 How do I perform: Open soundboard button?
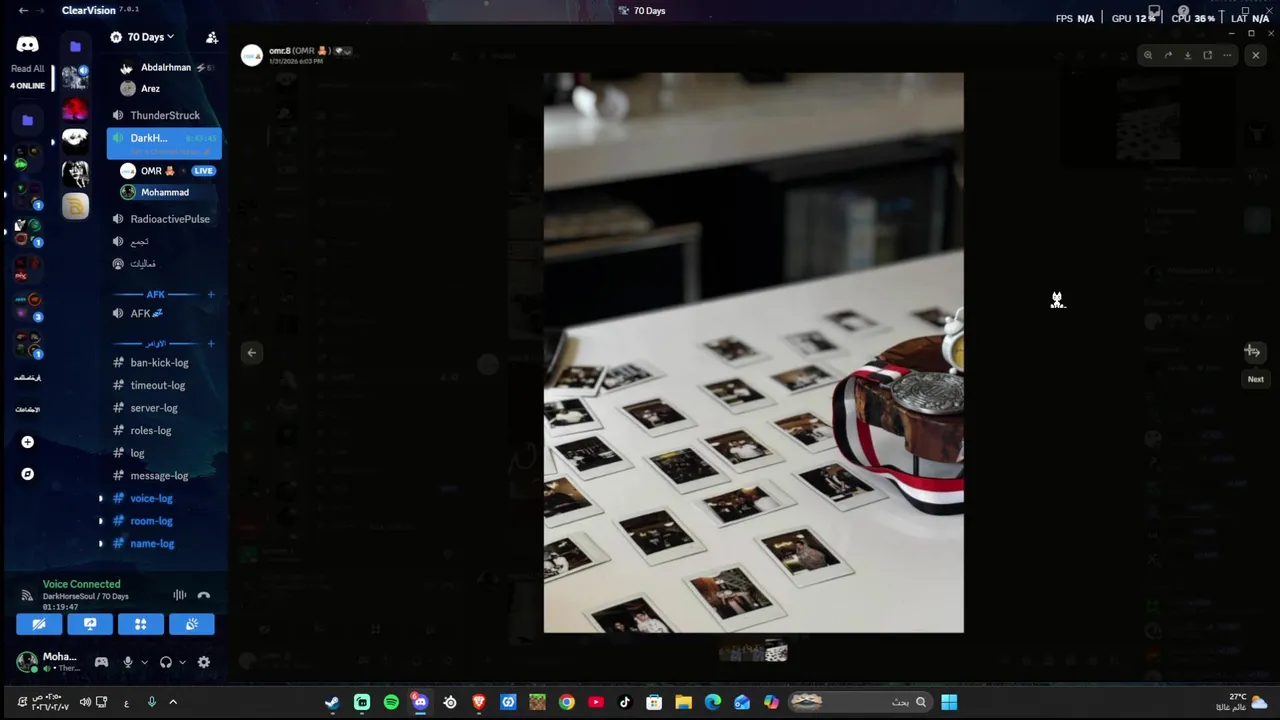[192, 624]
